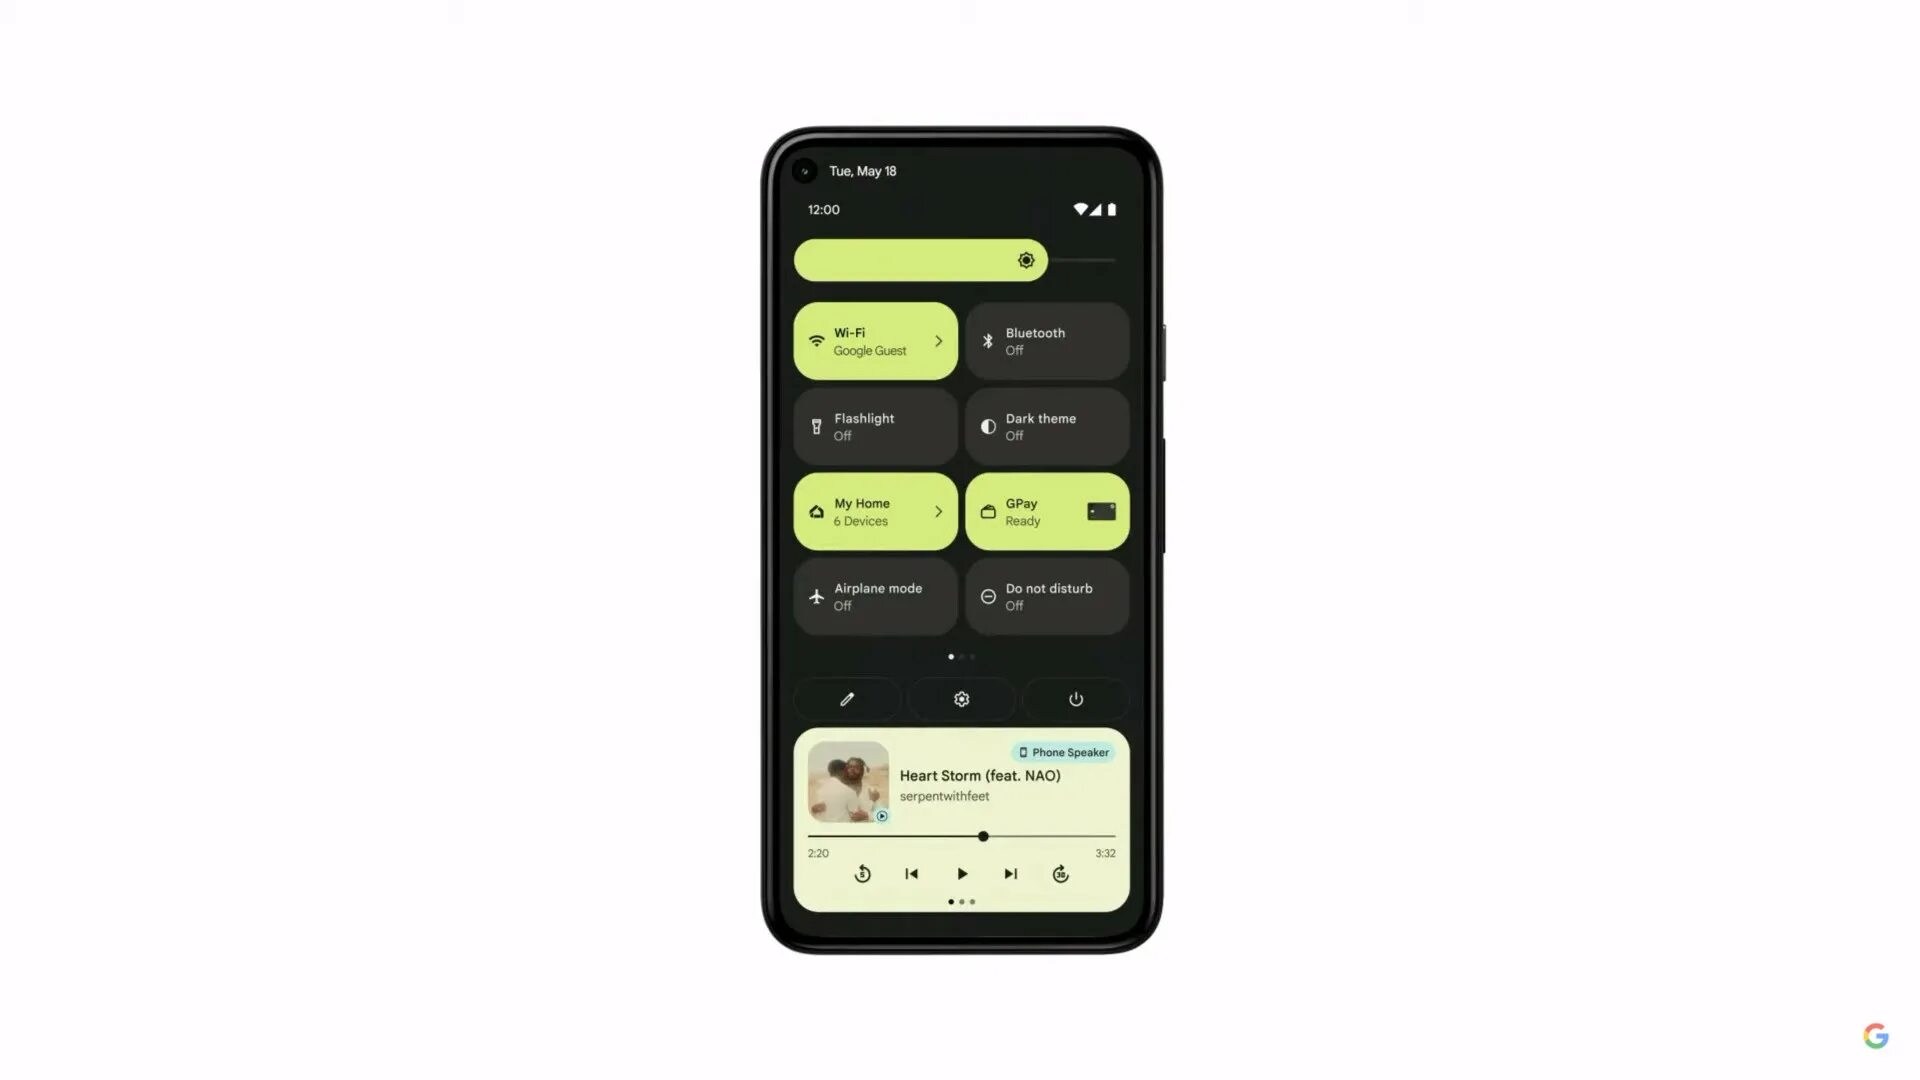The height and width of the screenshot is (1080, 1920).
Task: Tap the power button icon
Action: tap(1075, 699)
